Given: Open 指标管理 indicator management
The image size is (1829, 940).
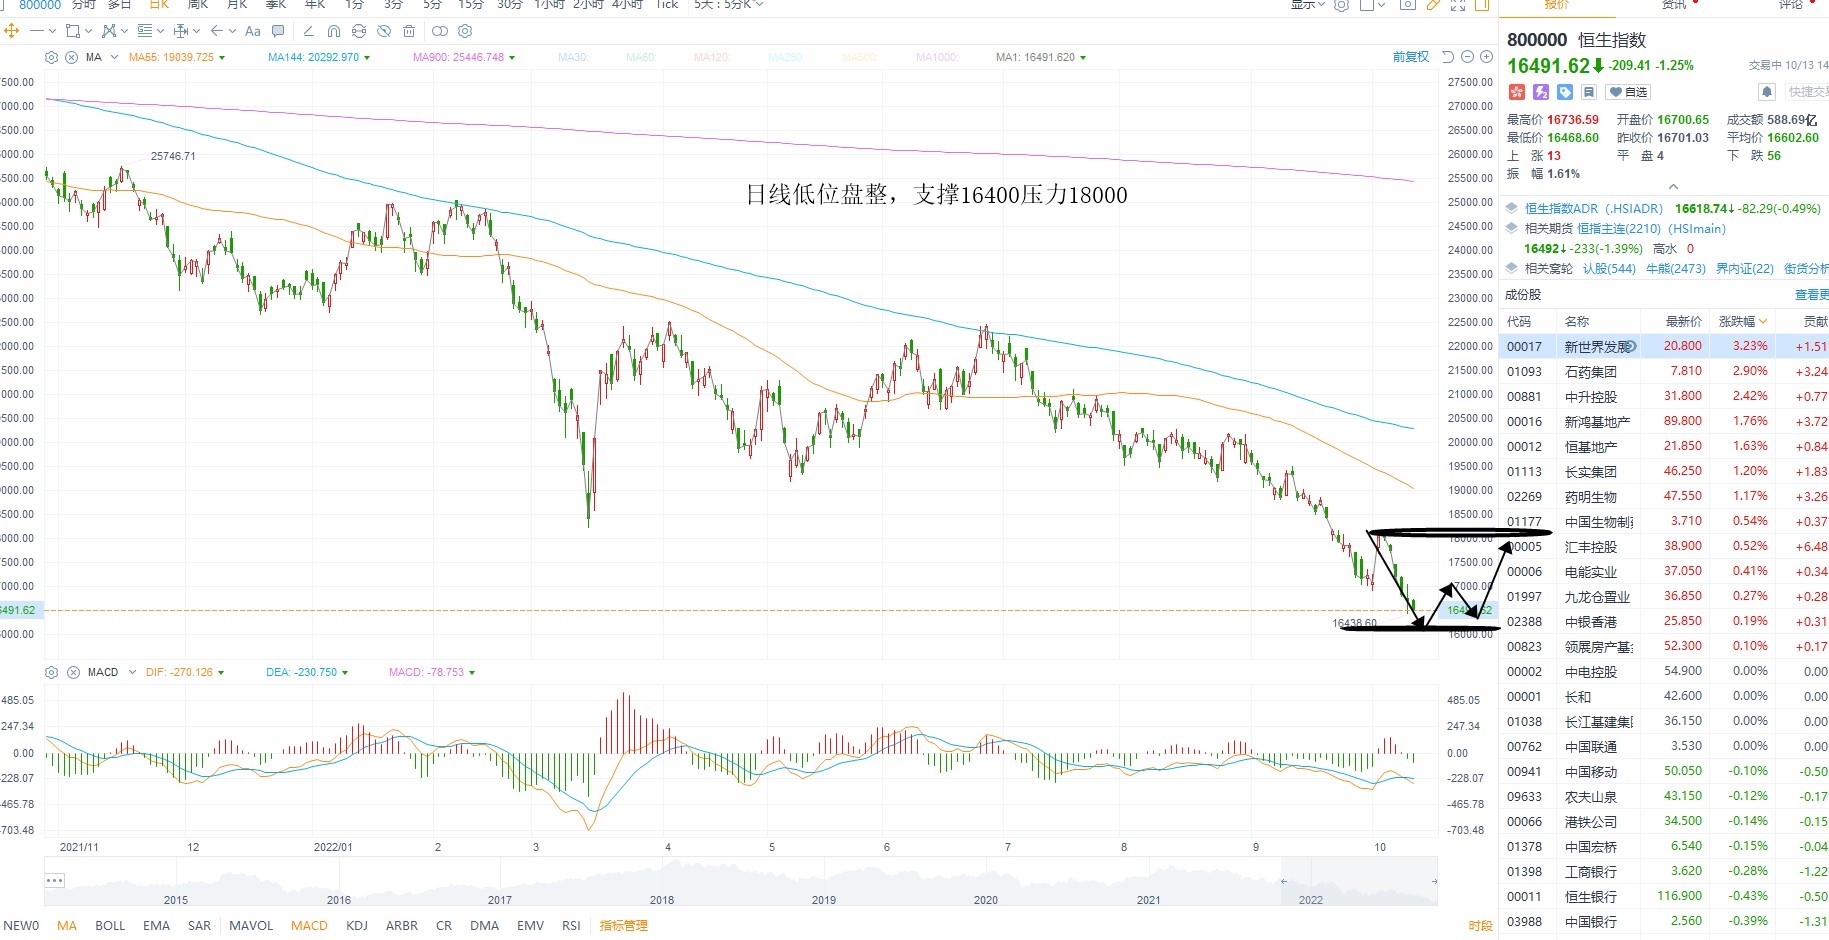Looking at the screenshot, I should pos(623,926).
